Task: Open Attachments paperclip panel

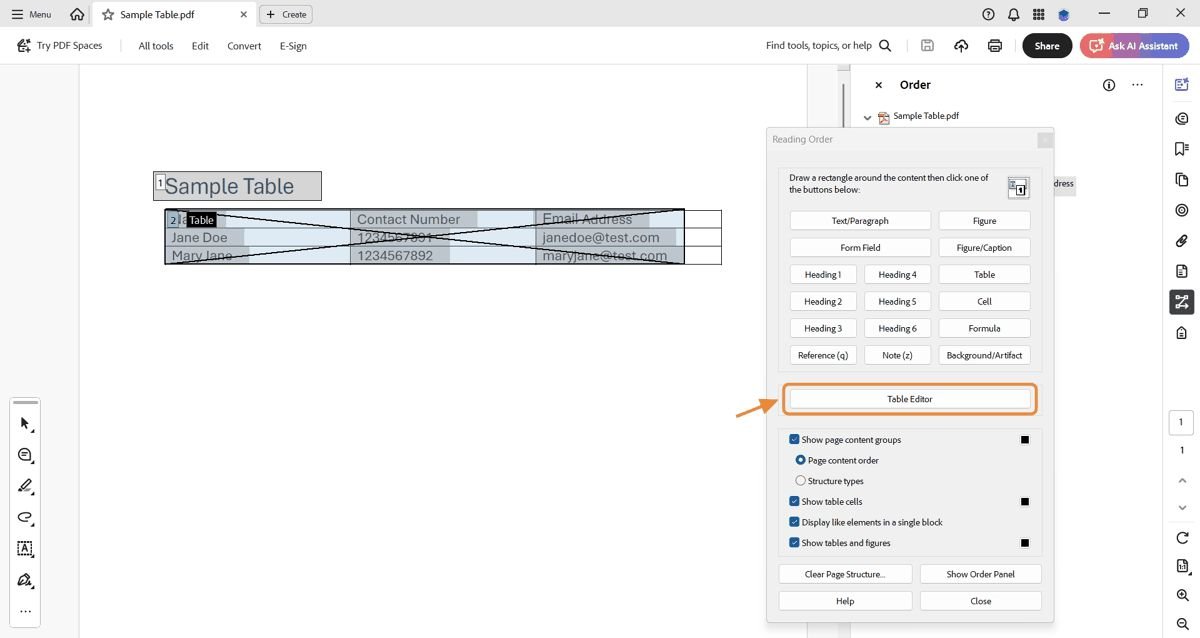Action: pos(1182,241)
